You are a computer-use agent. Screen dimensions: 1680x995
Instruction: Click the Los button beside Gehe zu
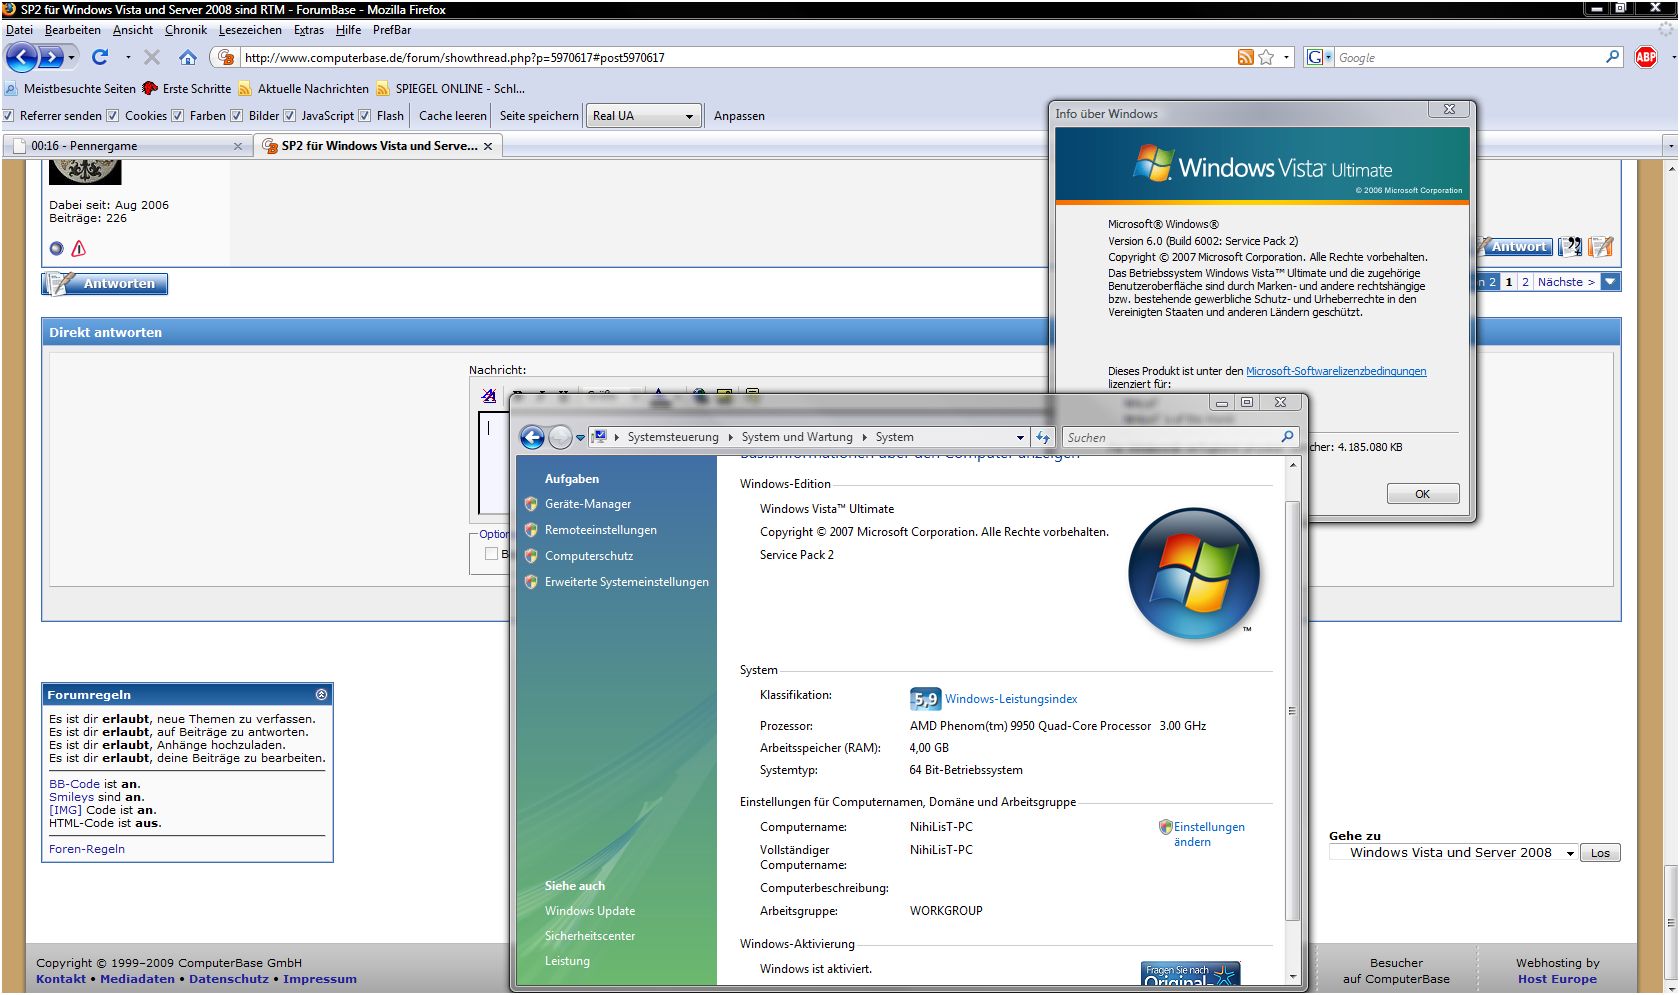1600,853
